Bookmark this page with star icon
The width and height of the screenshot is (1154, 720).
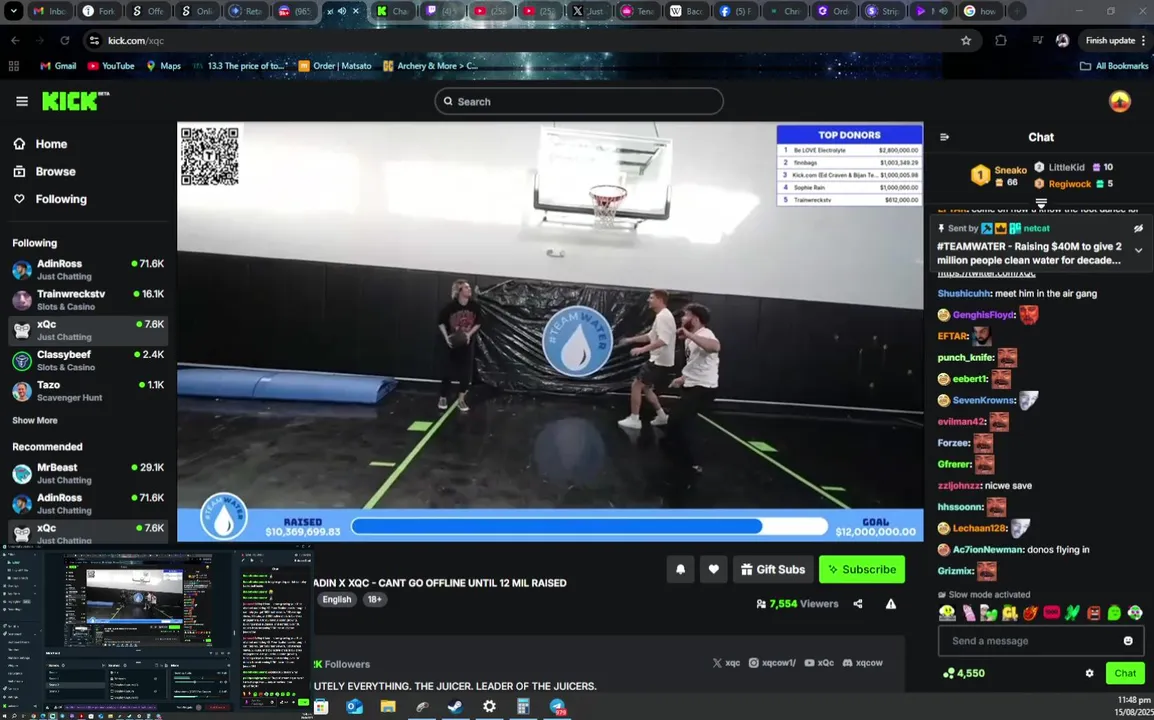(966, 40)
